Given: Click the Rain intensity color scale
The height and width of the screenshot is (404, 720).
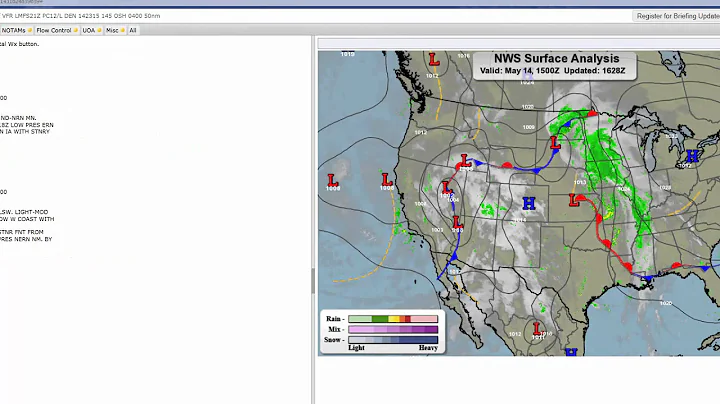Looking at the screenshot, I should point(393,319).
